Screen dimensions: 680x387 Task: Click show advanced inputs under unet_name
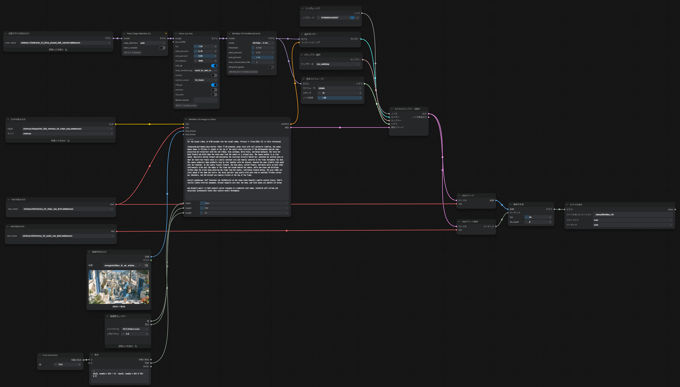(58, 50)
